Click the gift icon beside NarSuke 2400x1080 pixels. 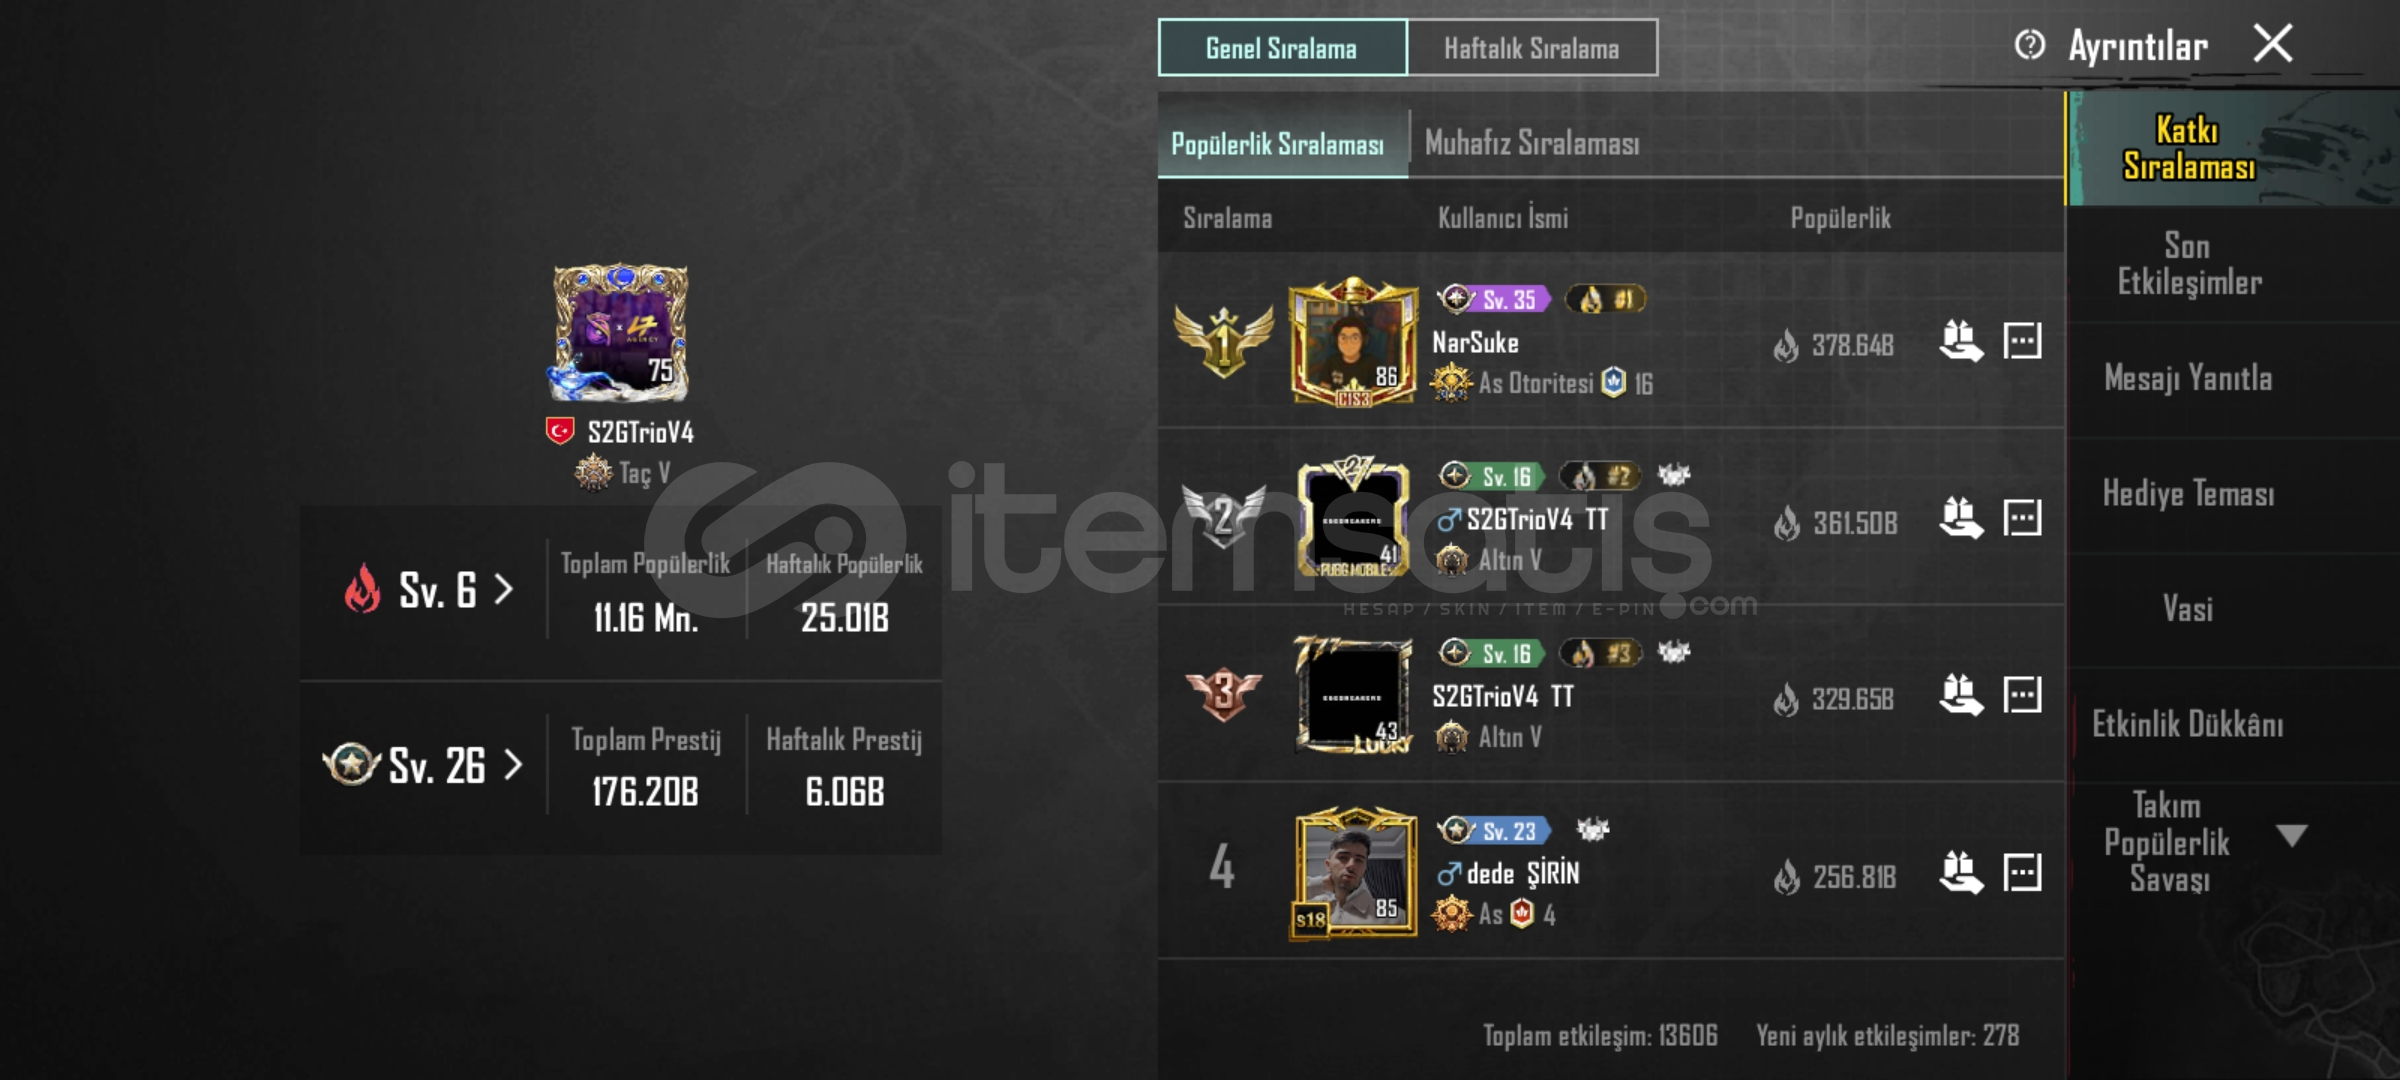(1961, 342)
